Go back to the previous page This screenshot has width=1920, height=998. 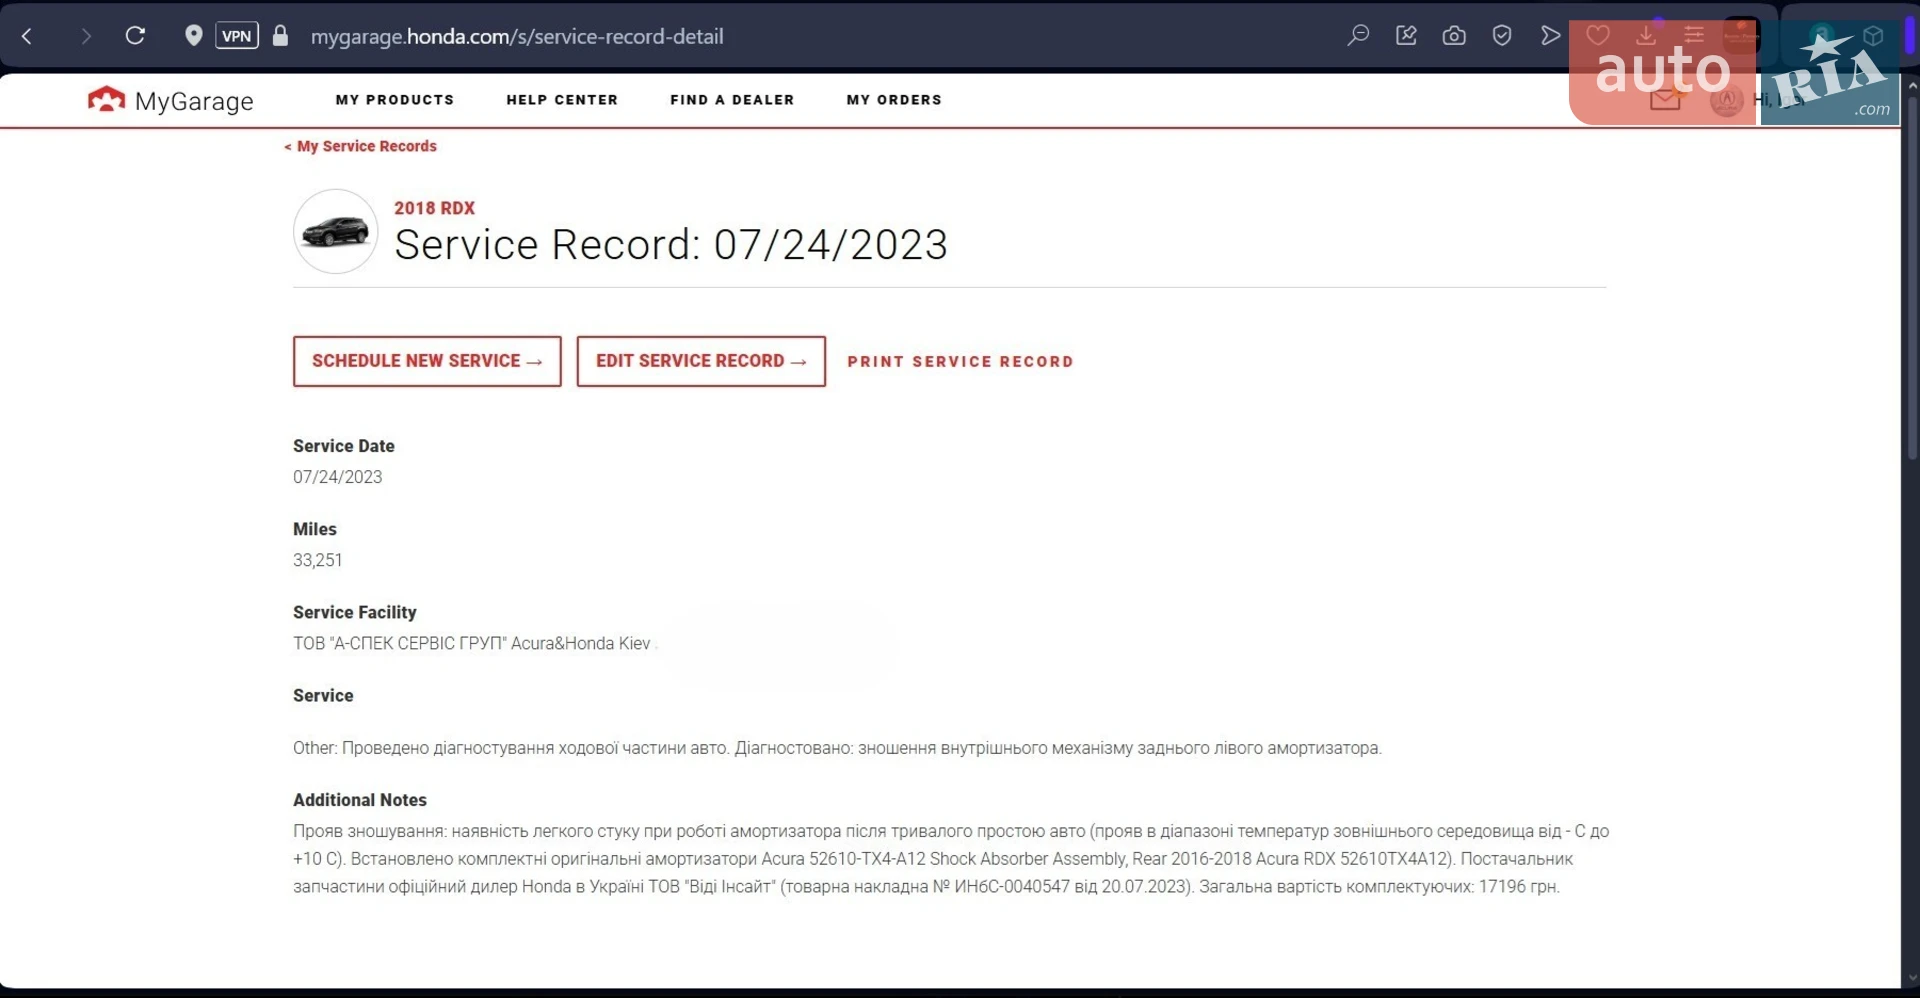[27, 37]
